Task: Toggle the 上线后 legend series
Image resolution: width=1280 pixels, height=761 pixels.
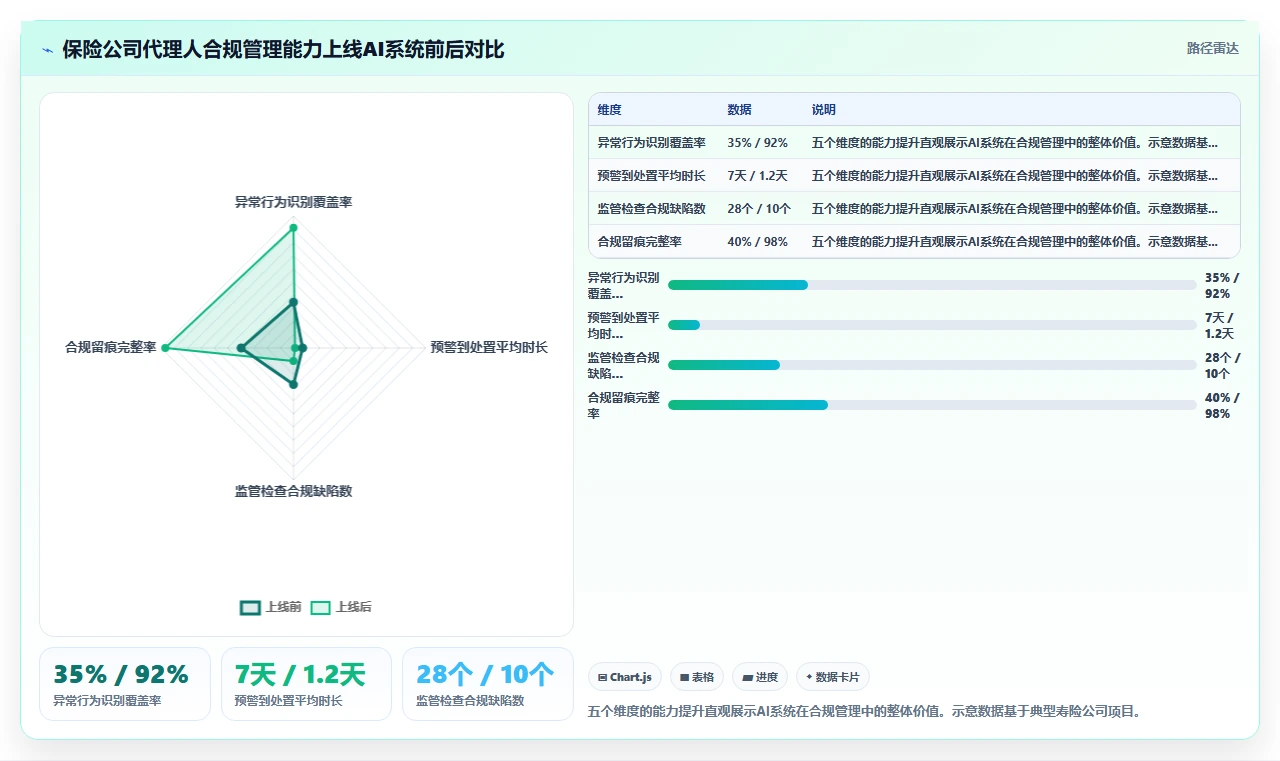Action: [341, 607]
